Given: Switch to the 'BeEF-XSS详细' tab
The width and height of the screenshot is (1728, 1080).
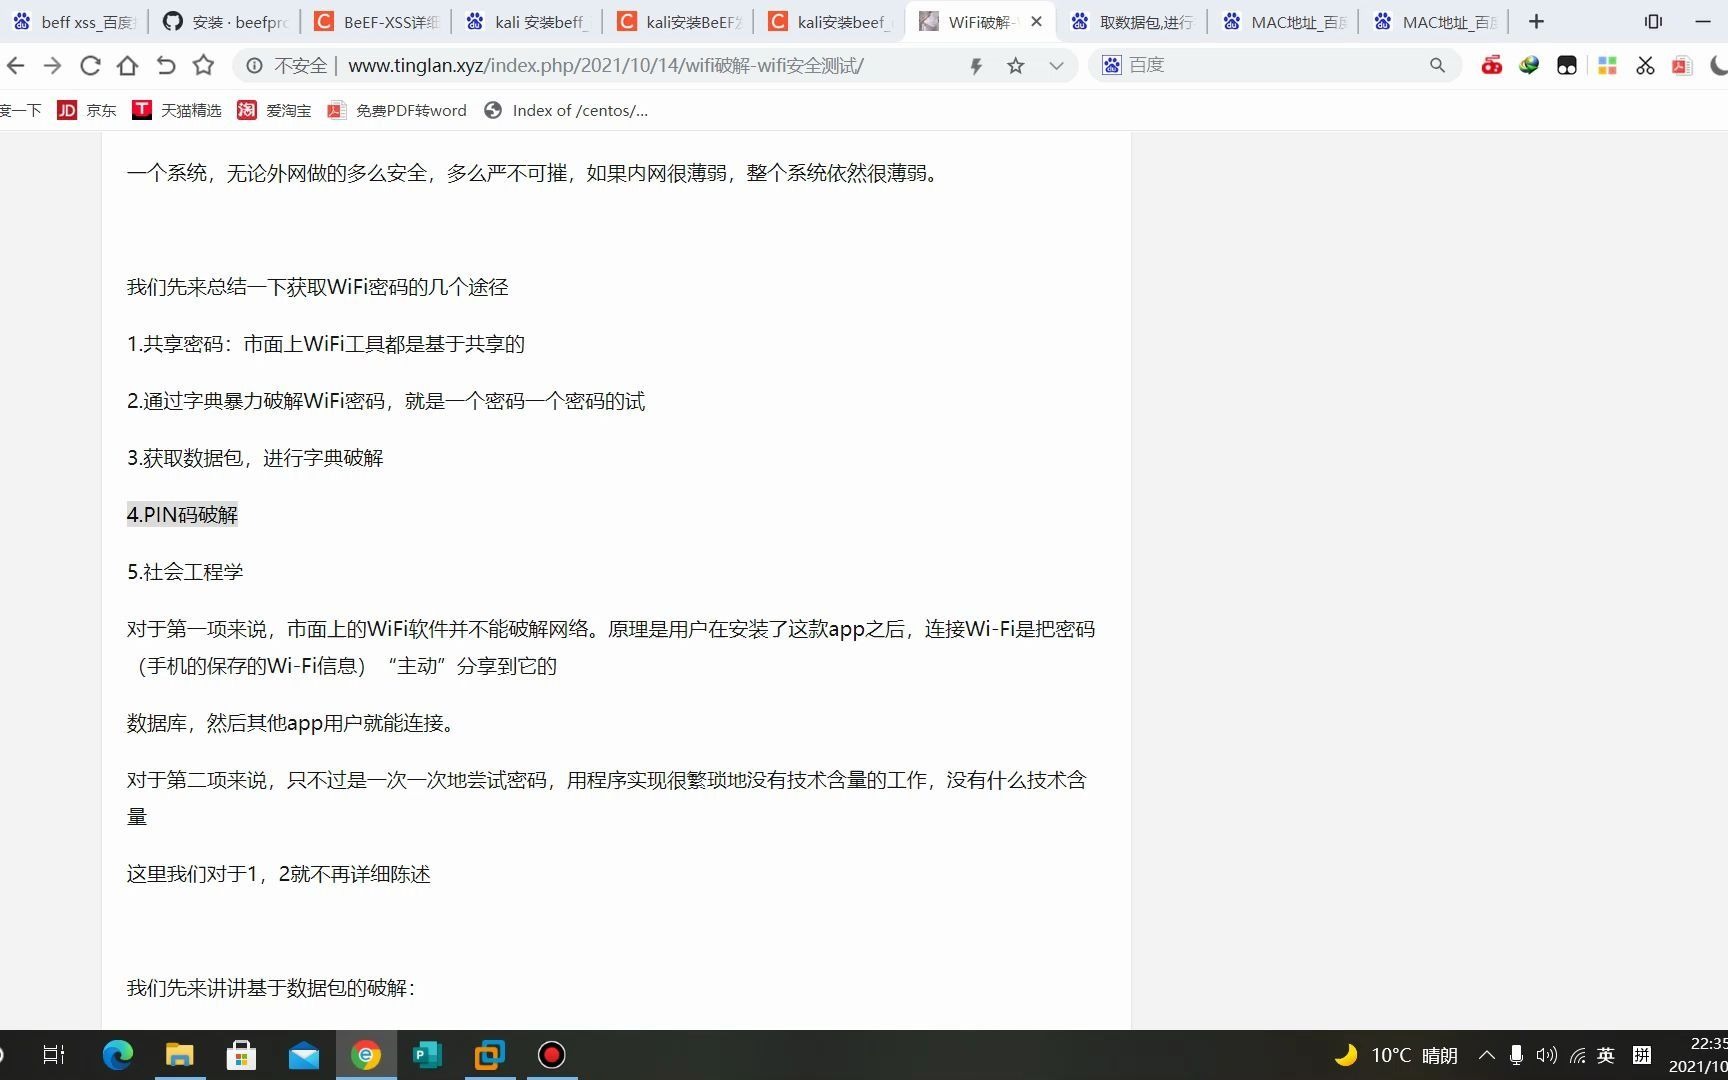Looking at the screenshot, I should pyautogui.click(x=377, y=22).
